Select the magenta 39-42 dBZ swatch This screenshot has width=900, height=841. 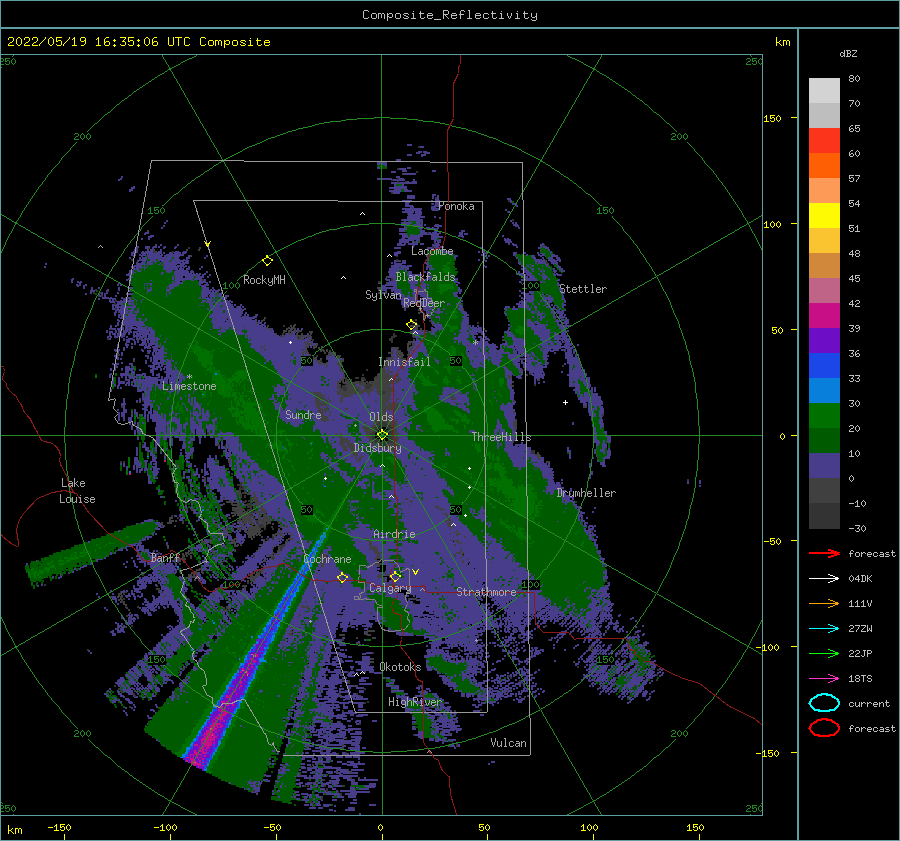tap(824, 315)
